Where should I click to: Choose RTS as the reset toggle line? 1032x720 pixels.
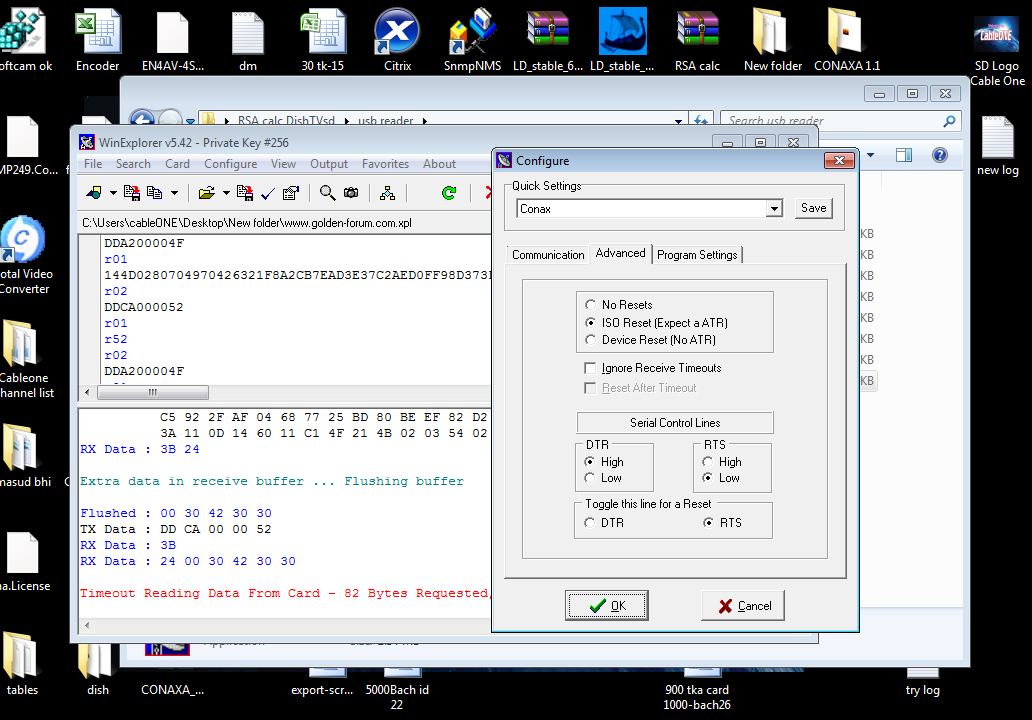pyautogui.click(x=722, y=523)
